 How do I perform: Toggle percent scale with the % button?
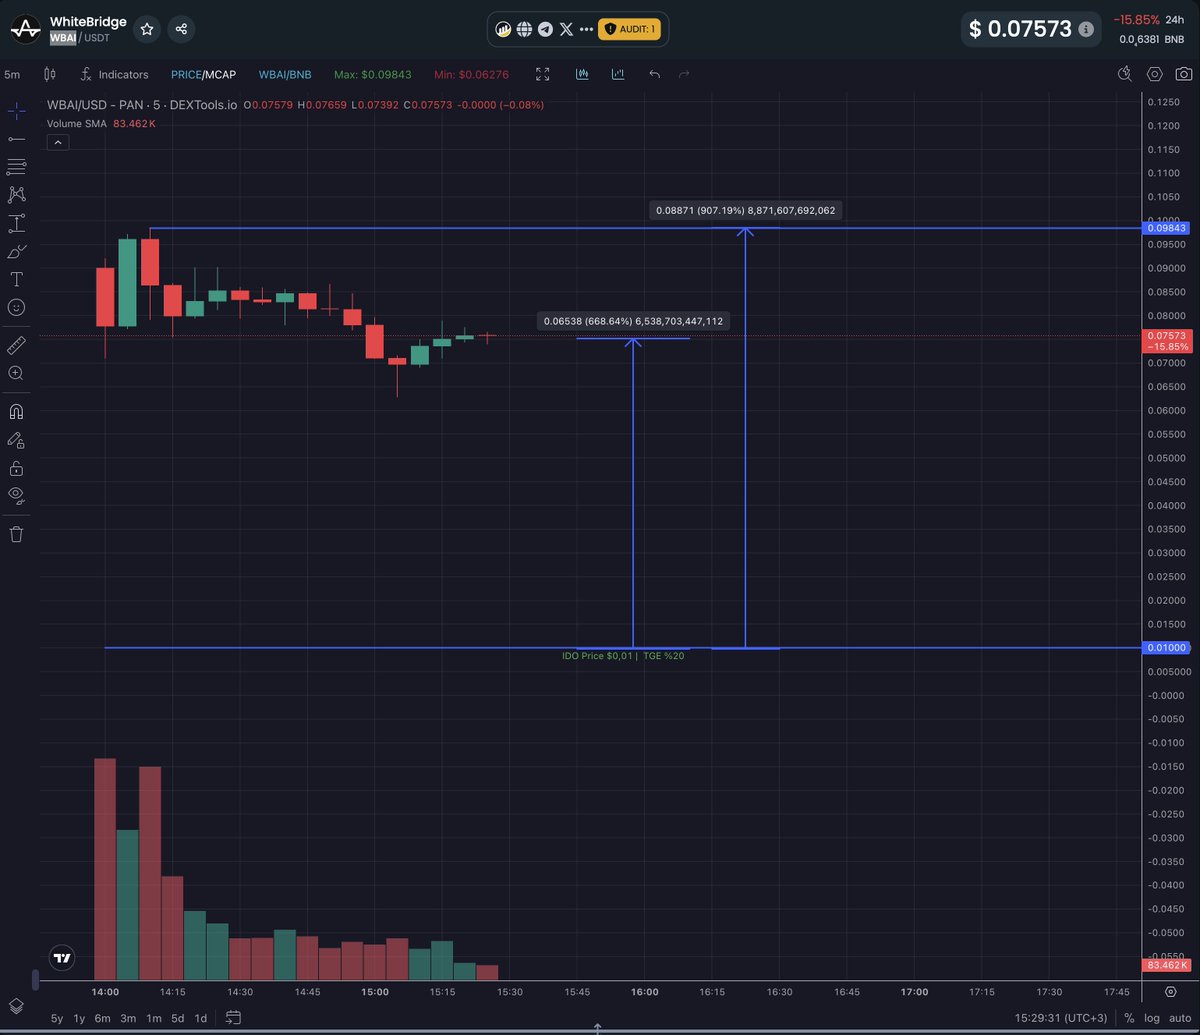pyautogui.click(x=1129, y=1018)
